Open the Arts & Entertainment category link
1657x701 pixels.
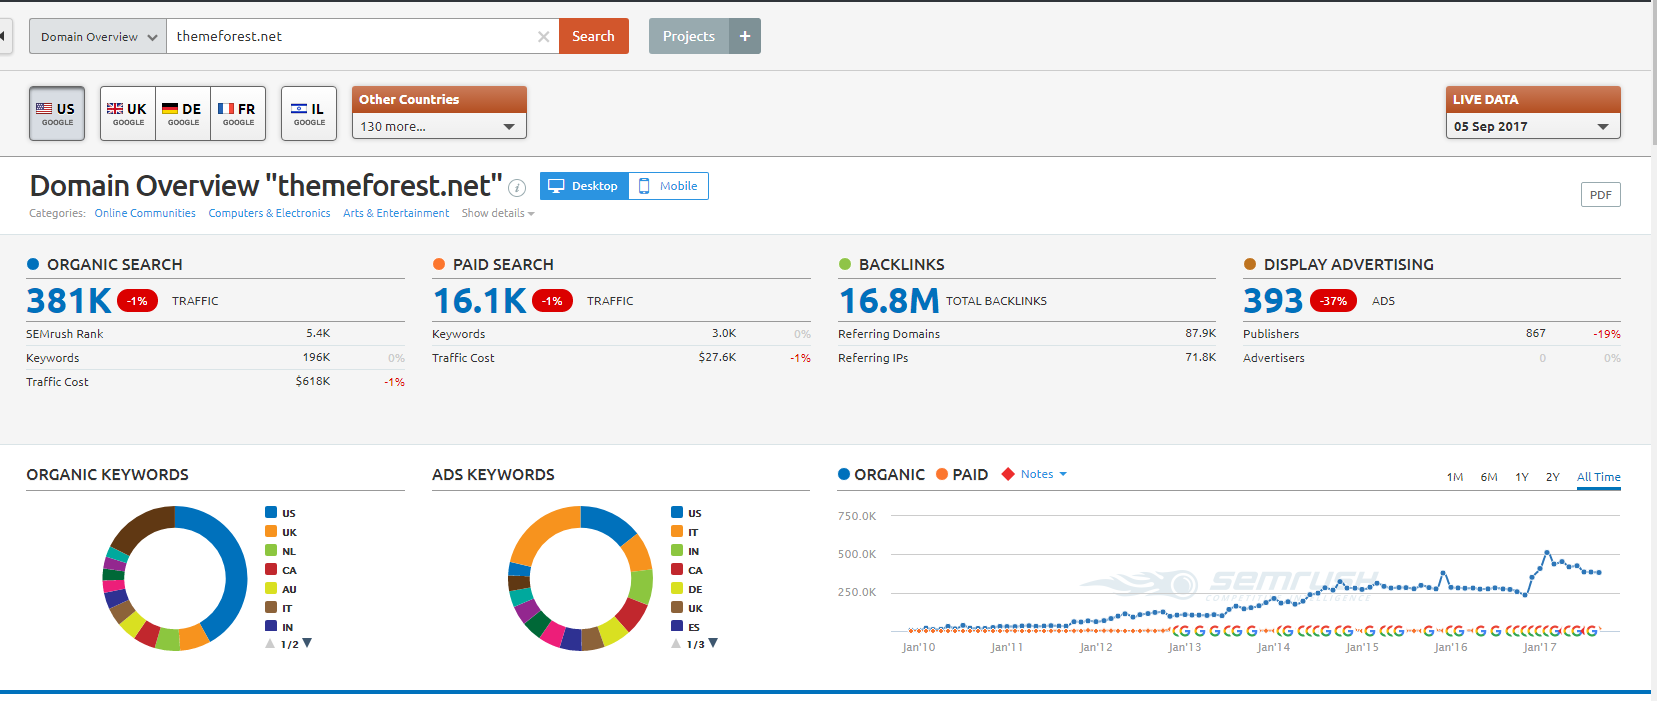tap(396, 213)
